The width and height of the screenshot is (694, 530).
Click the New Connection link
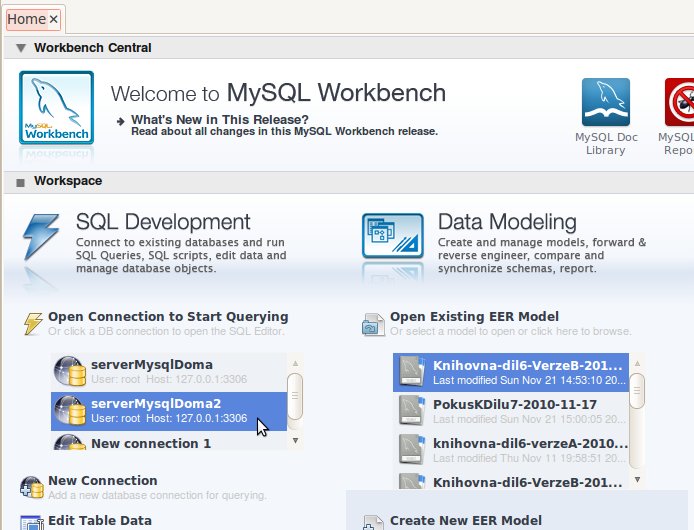click(x=103, y=480)
